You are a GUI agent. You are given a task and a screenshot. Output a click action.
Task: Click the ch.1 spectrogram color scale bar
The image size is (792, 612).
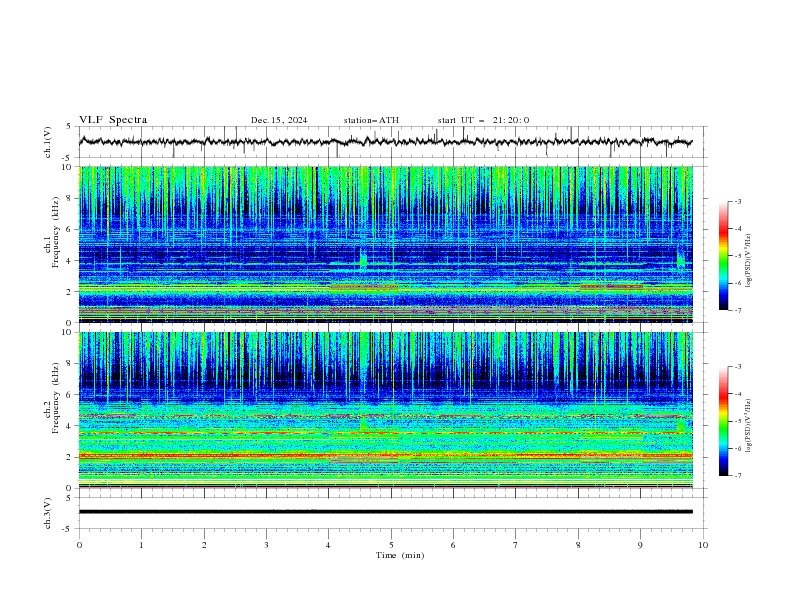click(x=723, y=256)
